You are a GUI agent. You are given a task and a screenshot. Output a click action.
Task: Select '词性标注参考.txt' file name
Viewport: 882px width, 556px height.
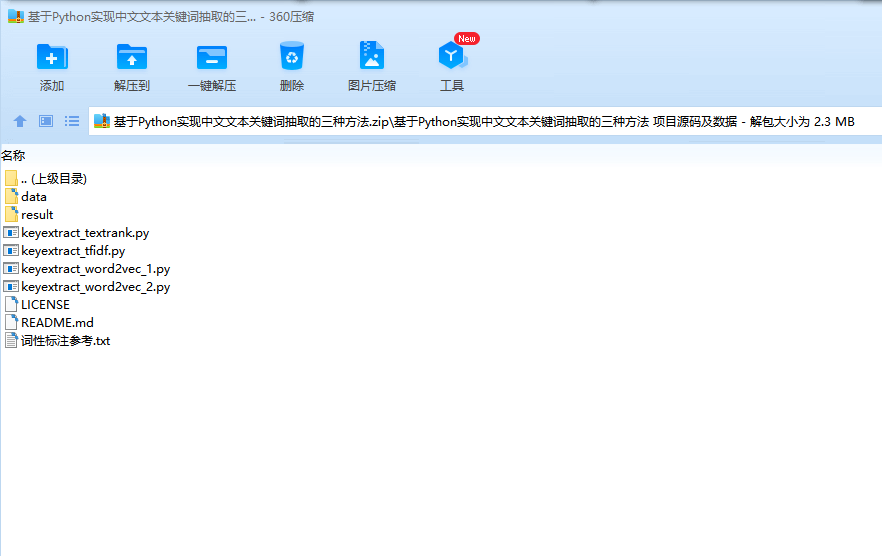[x=65, y=340]
